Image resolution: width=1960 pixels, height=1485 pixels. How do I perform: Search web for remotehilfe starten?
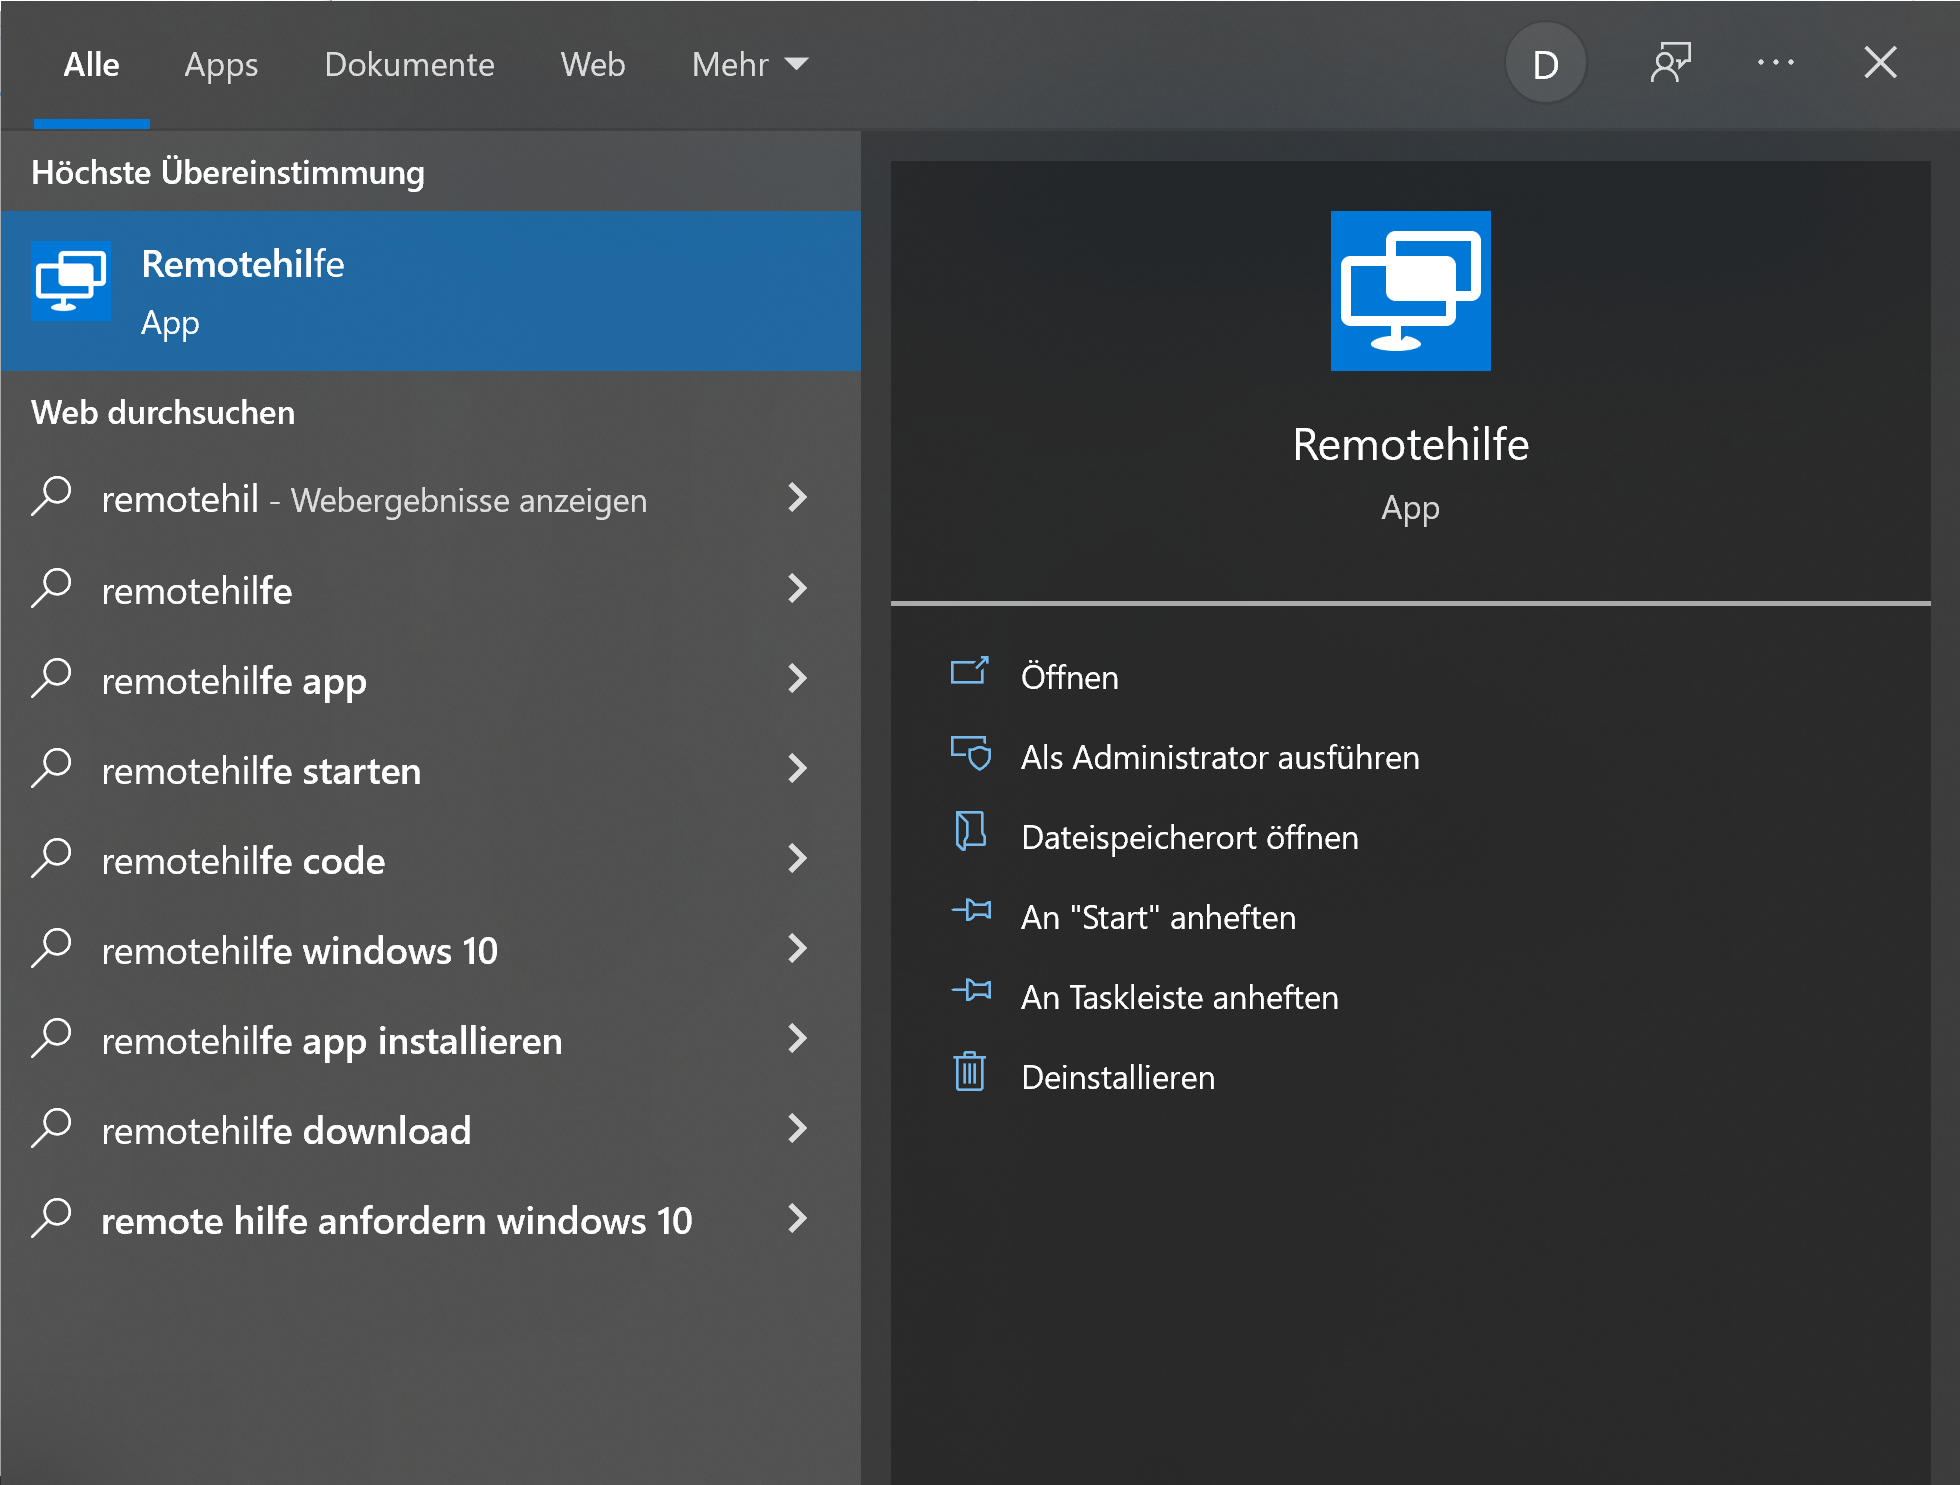(x=261, y=771)
